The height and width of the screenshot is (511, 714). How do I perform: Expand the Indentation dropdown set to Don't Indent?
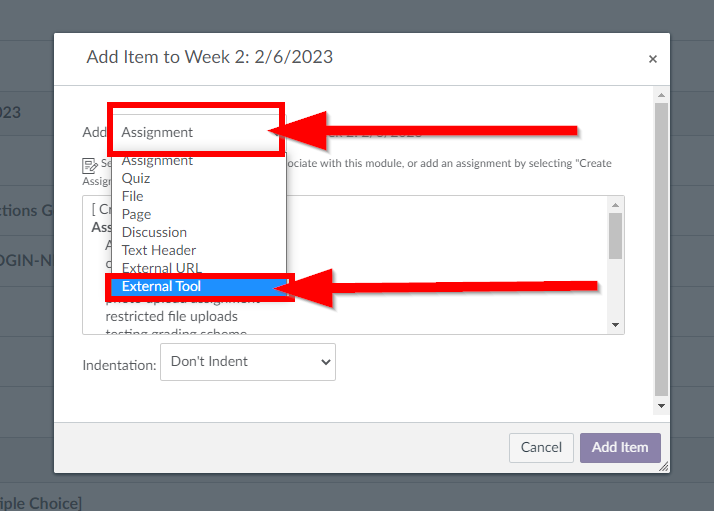point(248,362)
